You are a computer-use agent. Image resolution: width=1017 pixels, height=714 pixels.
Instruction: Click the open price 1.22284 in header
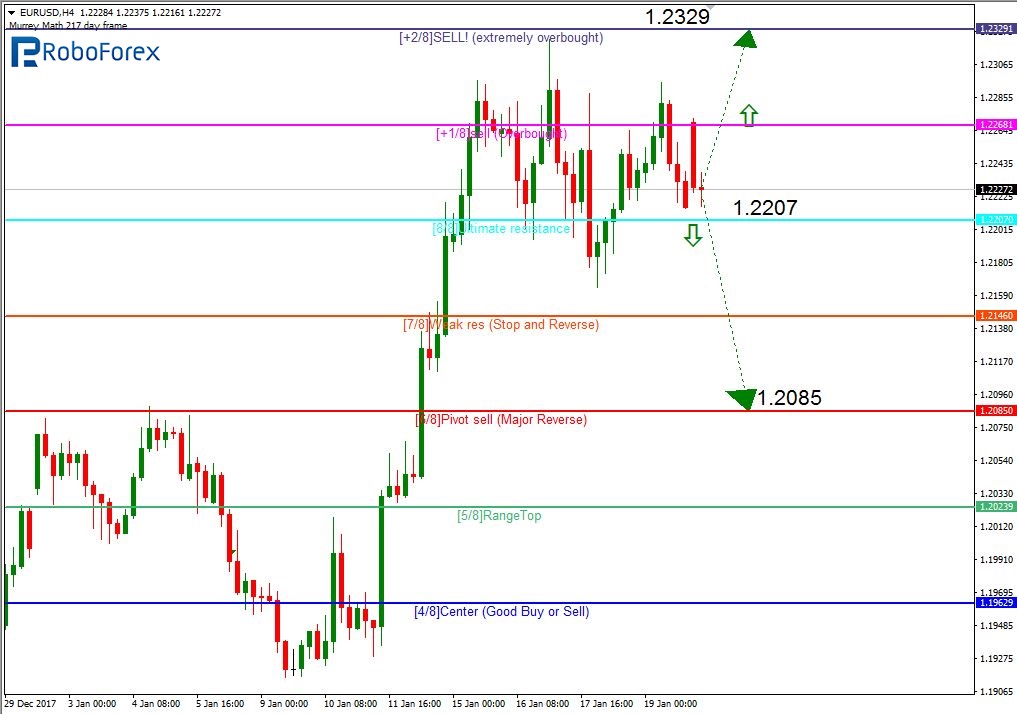point(97,12)
